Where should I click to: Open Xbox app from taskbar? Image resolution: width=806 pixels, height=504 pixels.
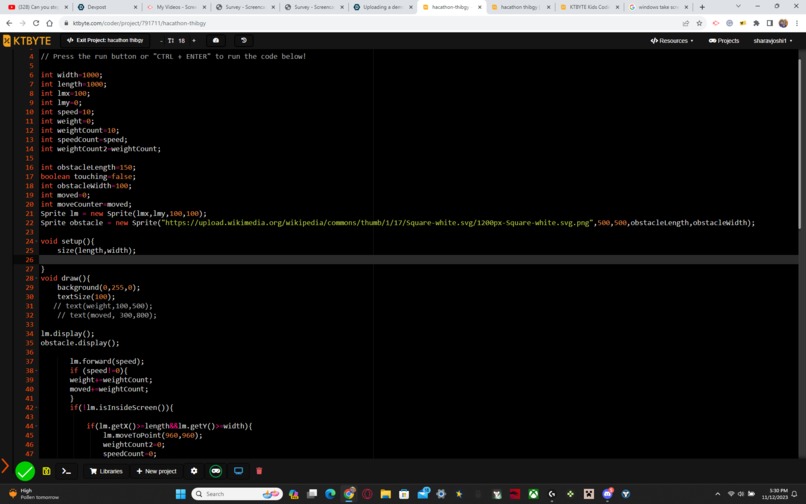point(534,494)
